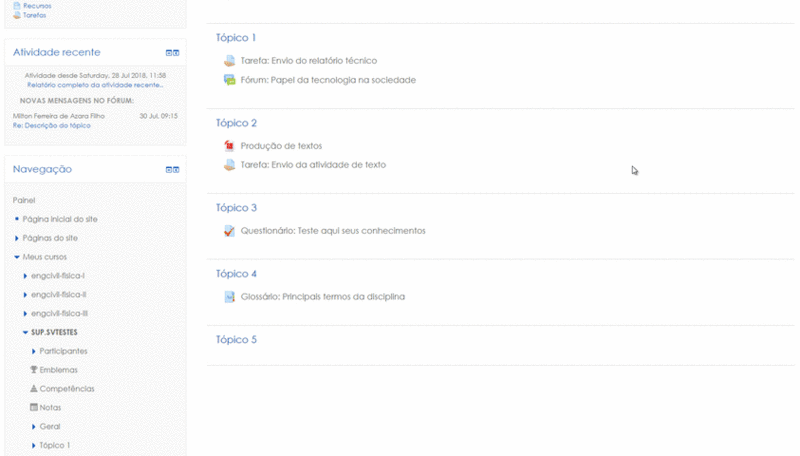This screenshot has width=800, height=456.
Task: Open the engcivil-fisica-I course
Action: point(58,276)
